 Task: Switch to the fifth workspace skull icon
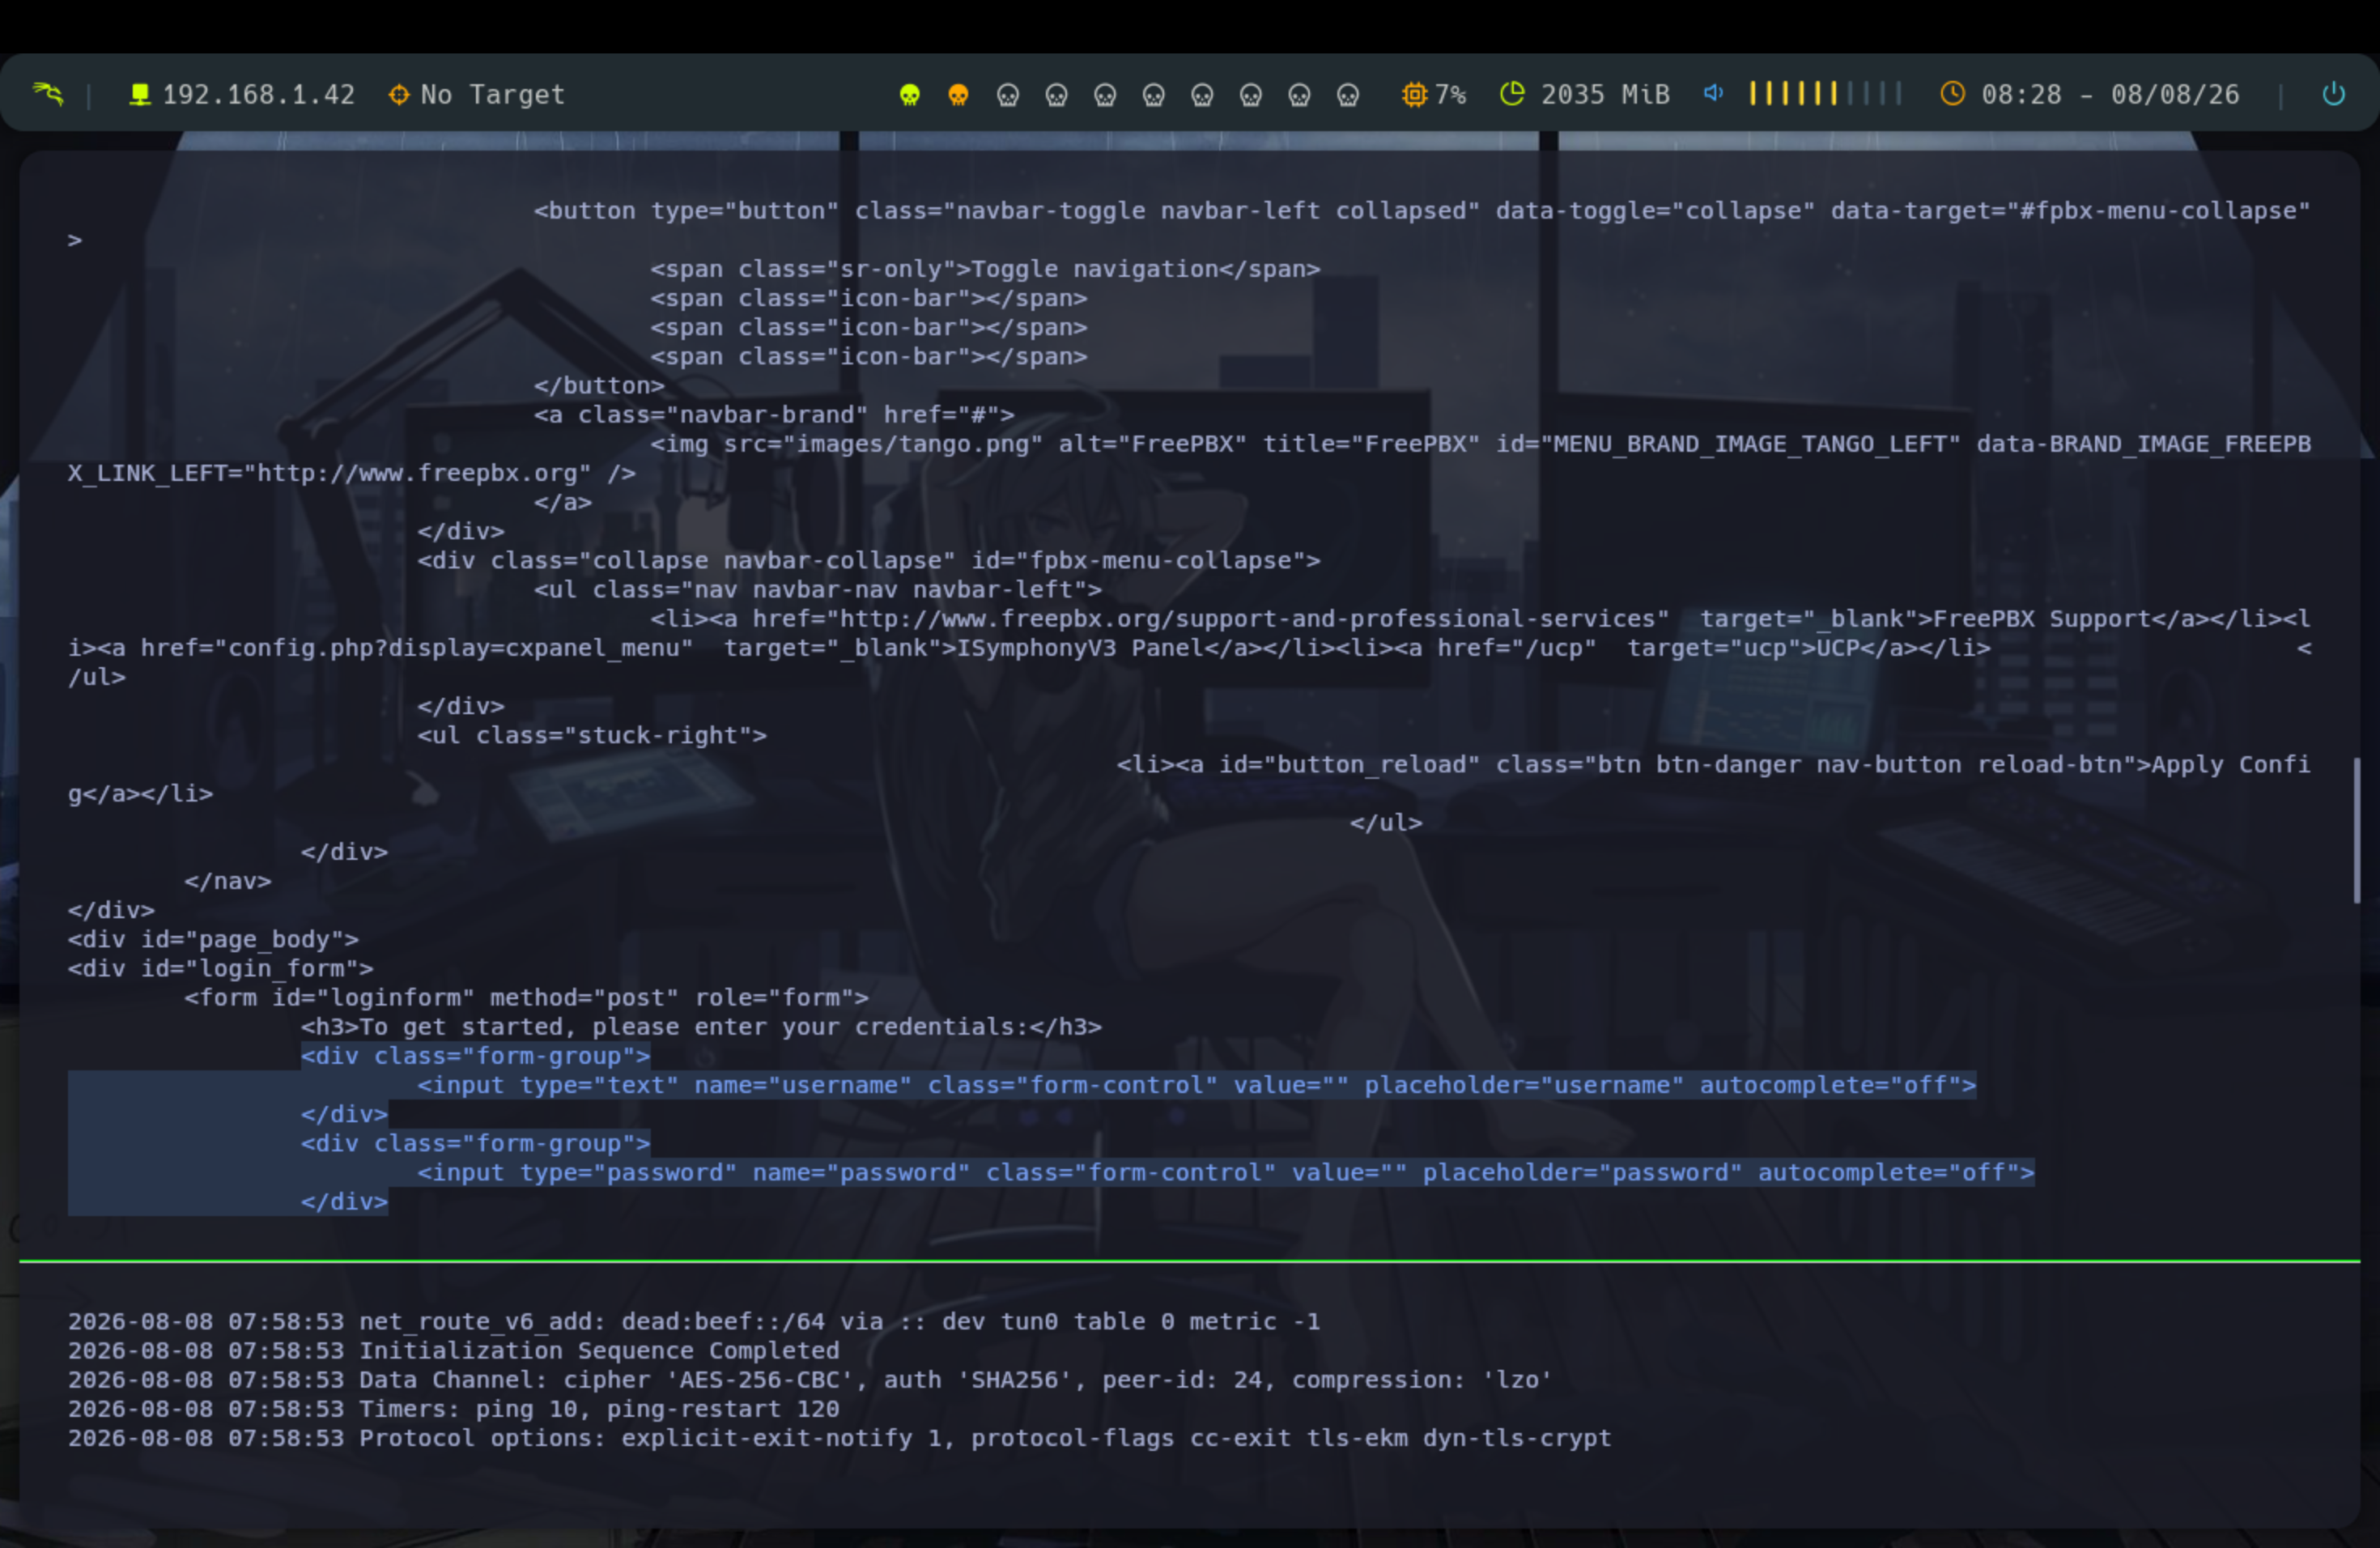click(1105, 95)
